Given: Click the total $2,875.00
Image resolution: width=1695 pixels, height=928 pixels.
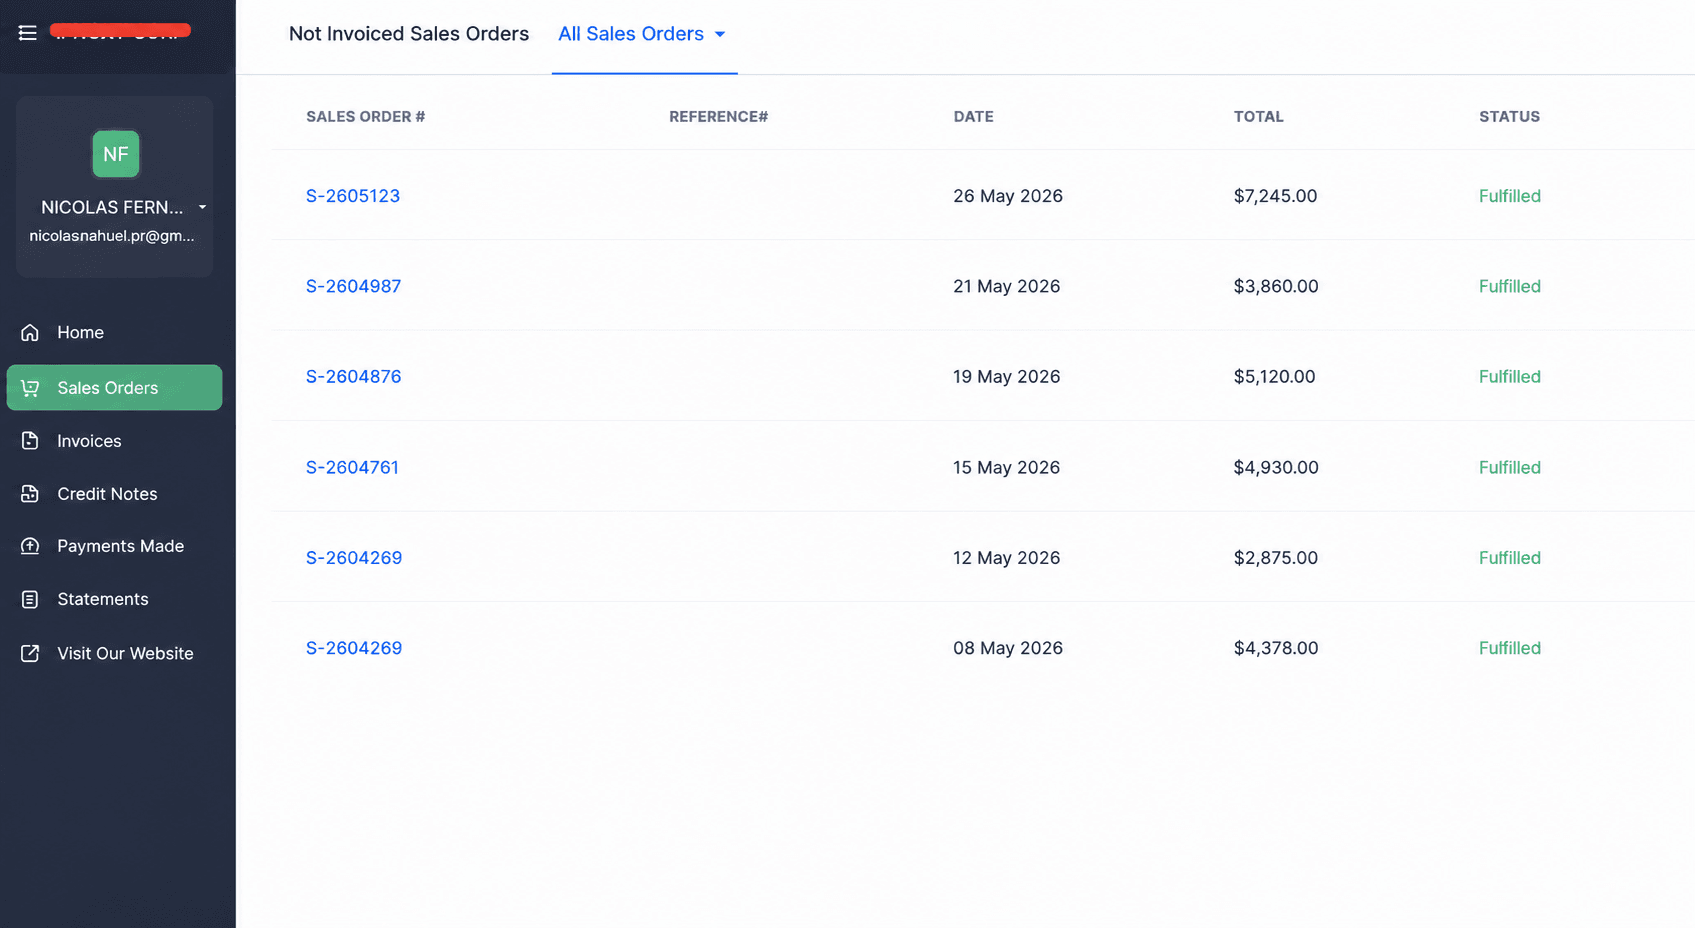Looking at the screenshot, I should coord(1276,558).
